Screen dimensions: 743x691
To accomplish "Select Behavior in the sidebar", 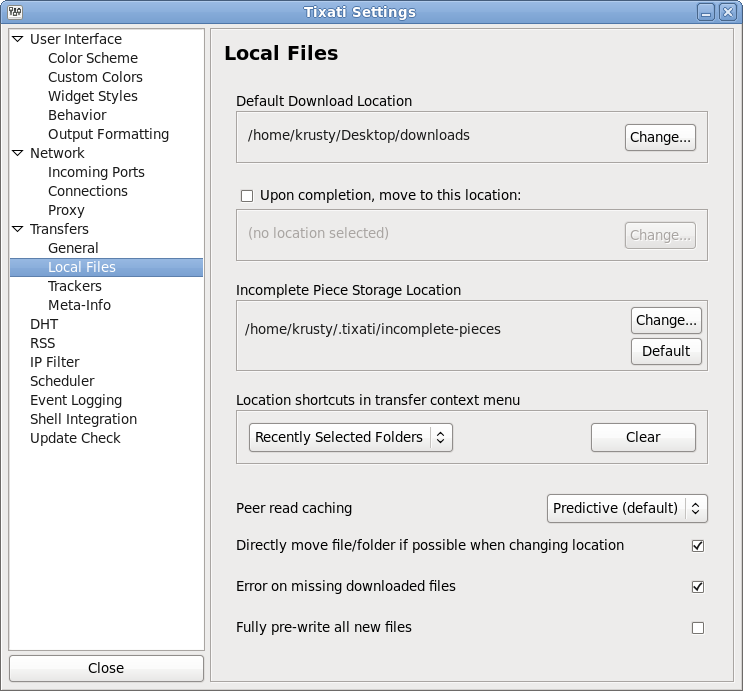I will (77, 115).
